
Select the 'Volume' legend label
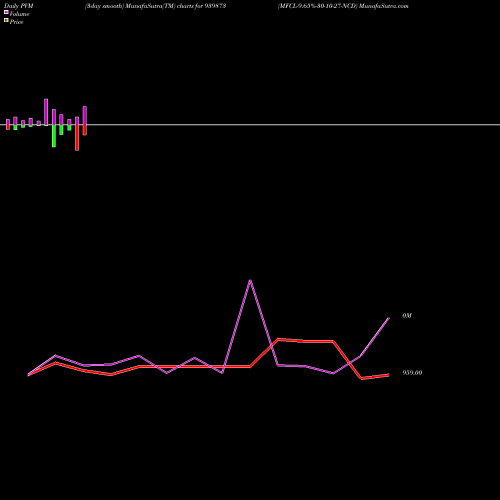(x=19, y=14)
